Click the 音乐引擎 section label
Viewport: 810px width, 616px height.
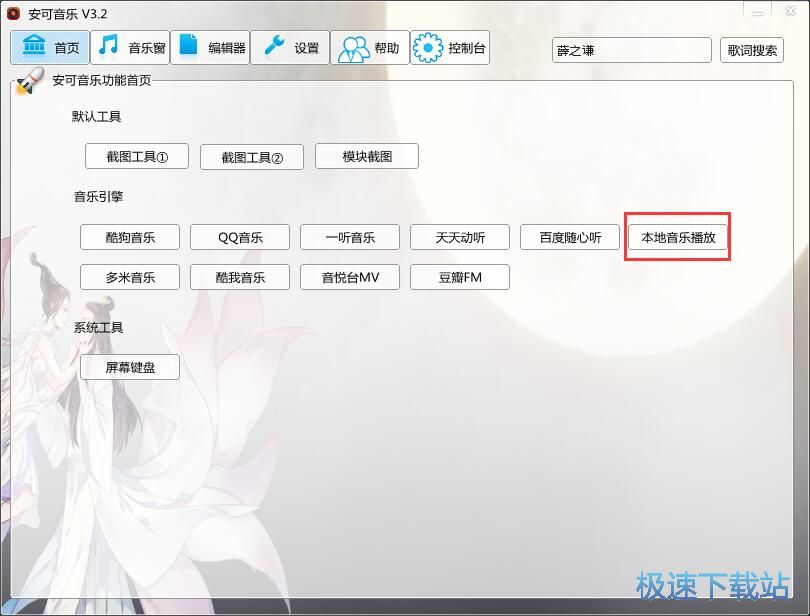click(x=99, y=196)
